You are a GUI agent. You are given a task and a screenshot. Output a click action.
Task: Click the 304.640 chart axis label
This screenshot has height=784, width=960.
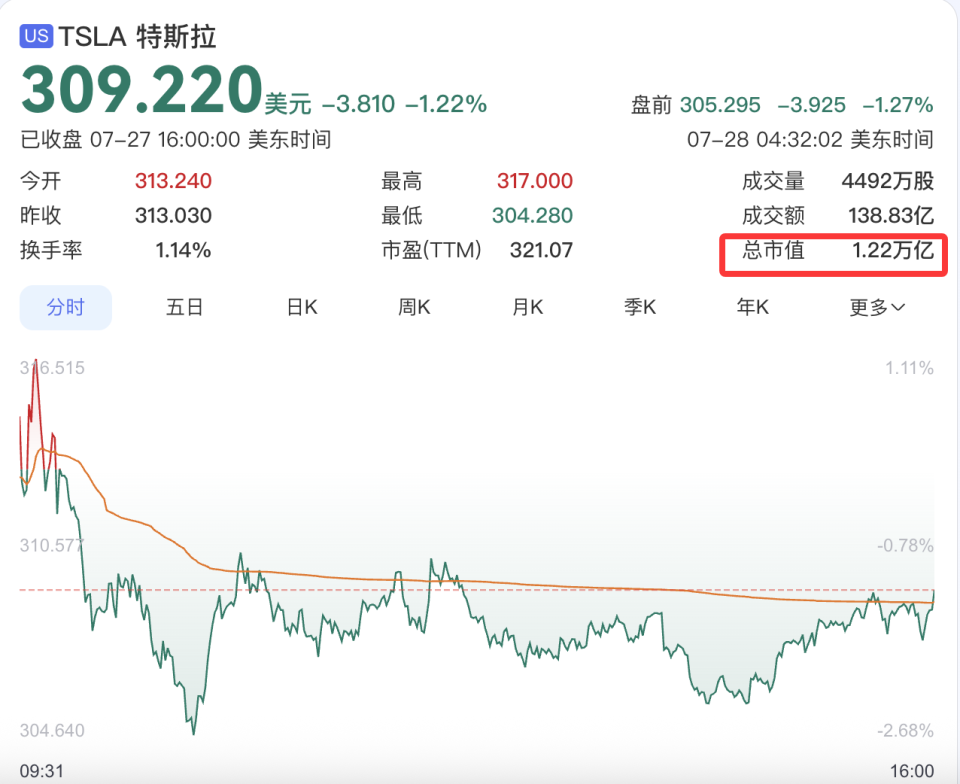click(52, 731)
